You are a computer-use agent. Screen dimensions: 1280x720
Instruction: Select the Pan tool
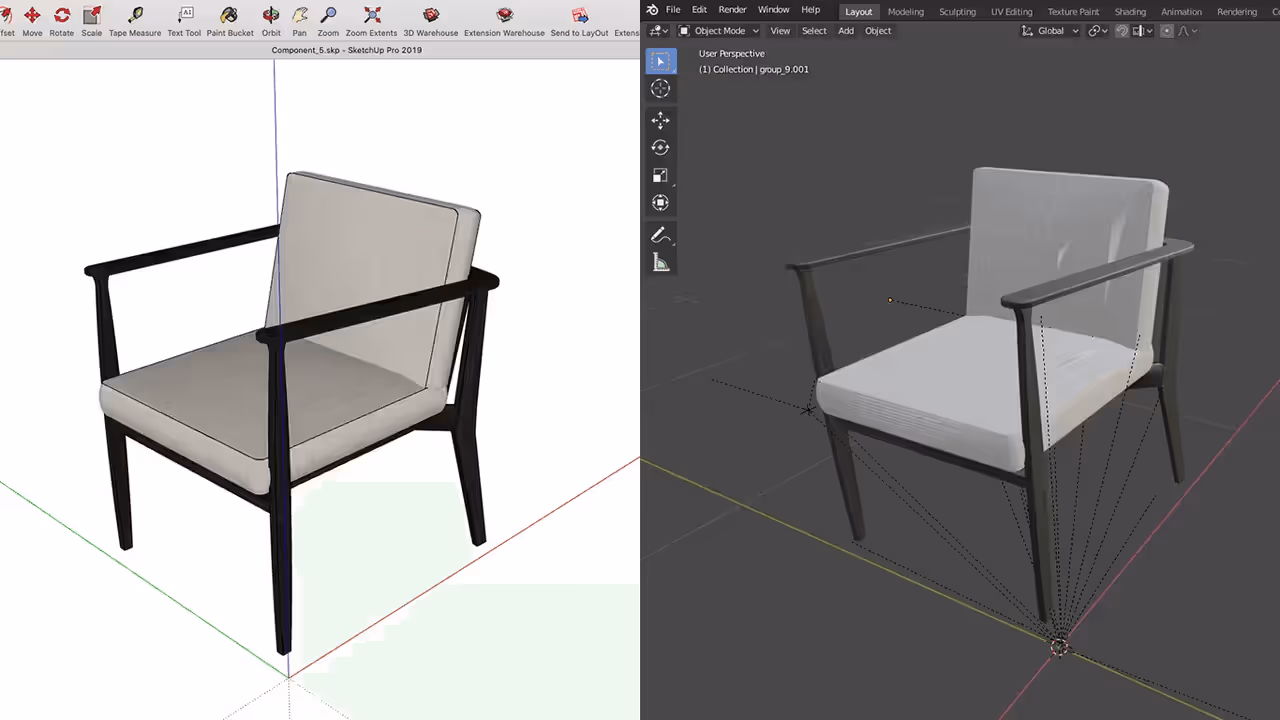point(300,20)
